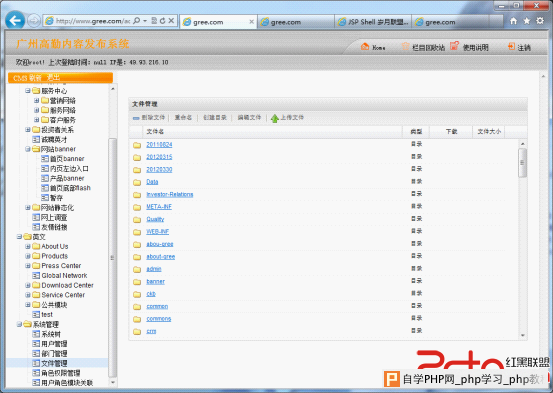553x393 pixels.
Task: Click 重命名 in file toolbar
Action: point(183,117)
